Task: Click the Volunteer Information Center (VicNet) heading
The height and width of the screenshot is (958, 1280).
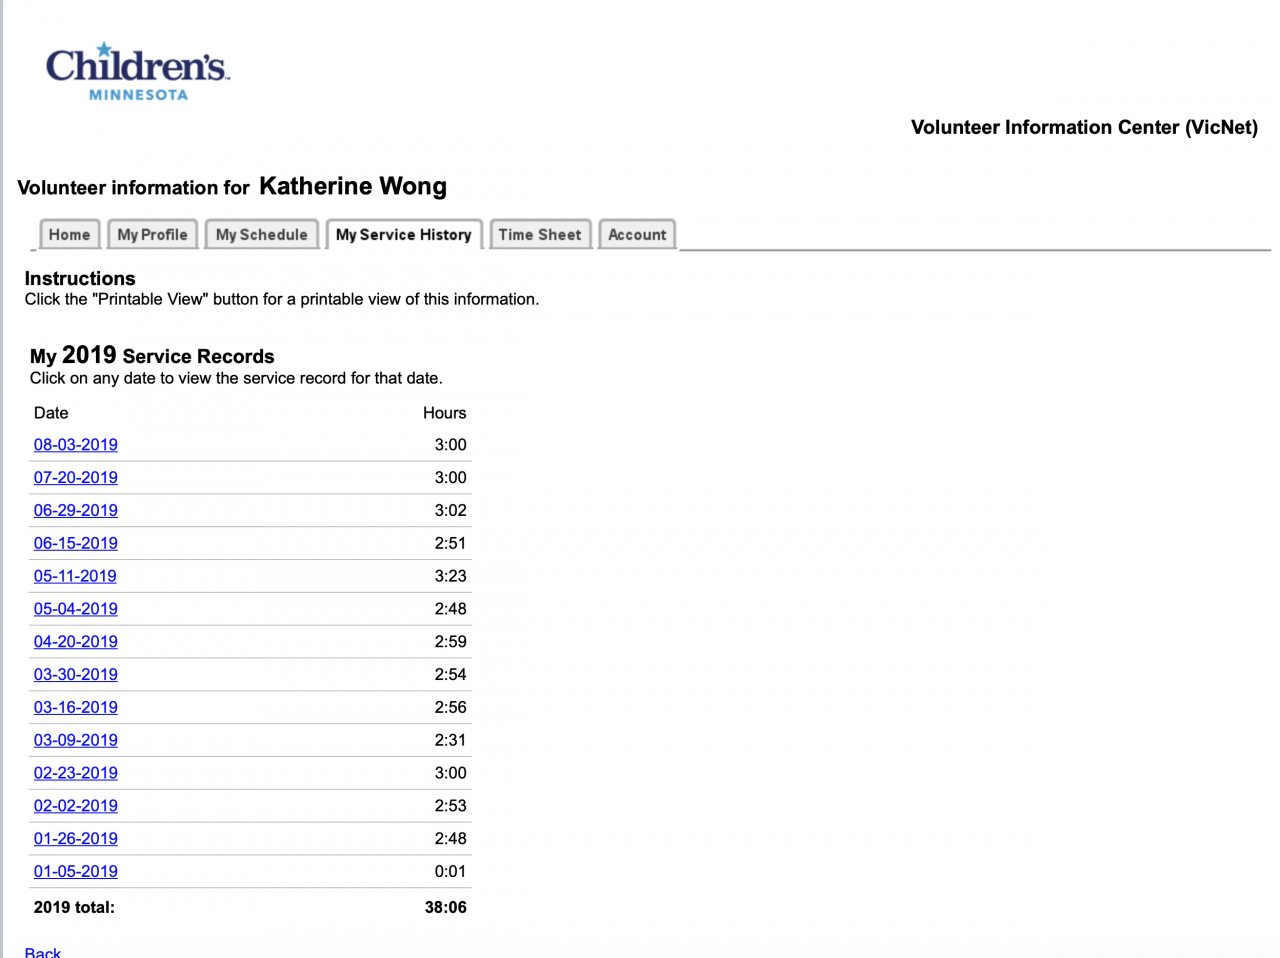Action: click(x=1084, y=127)
